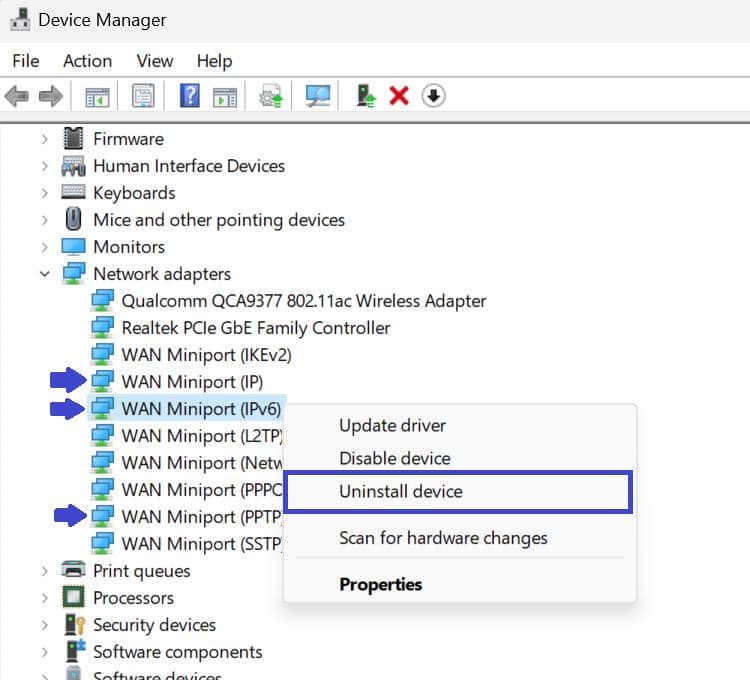Select Realtek PCIe GbE Family Controller
This screenshot has width=750, height=680.
(255, 327)
